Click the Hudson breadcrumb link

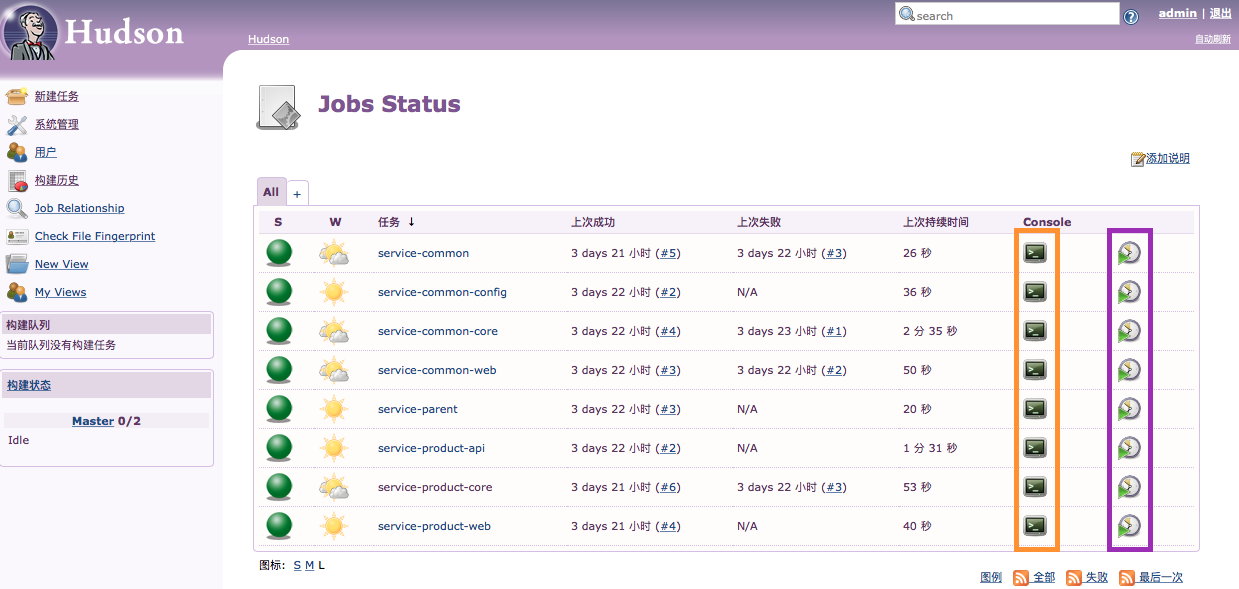268,39
